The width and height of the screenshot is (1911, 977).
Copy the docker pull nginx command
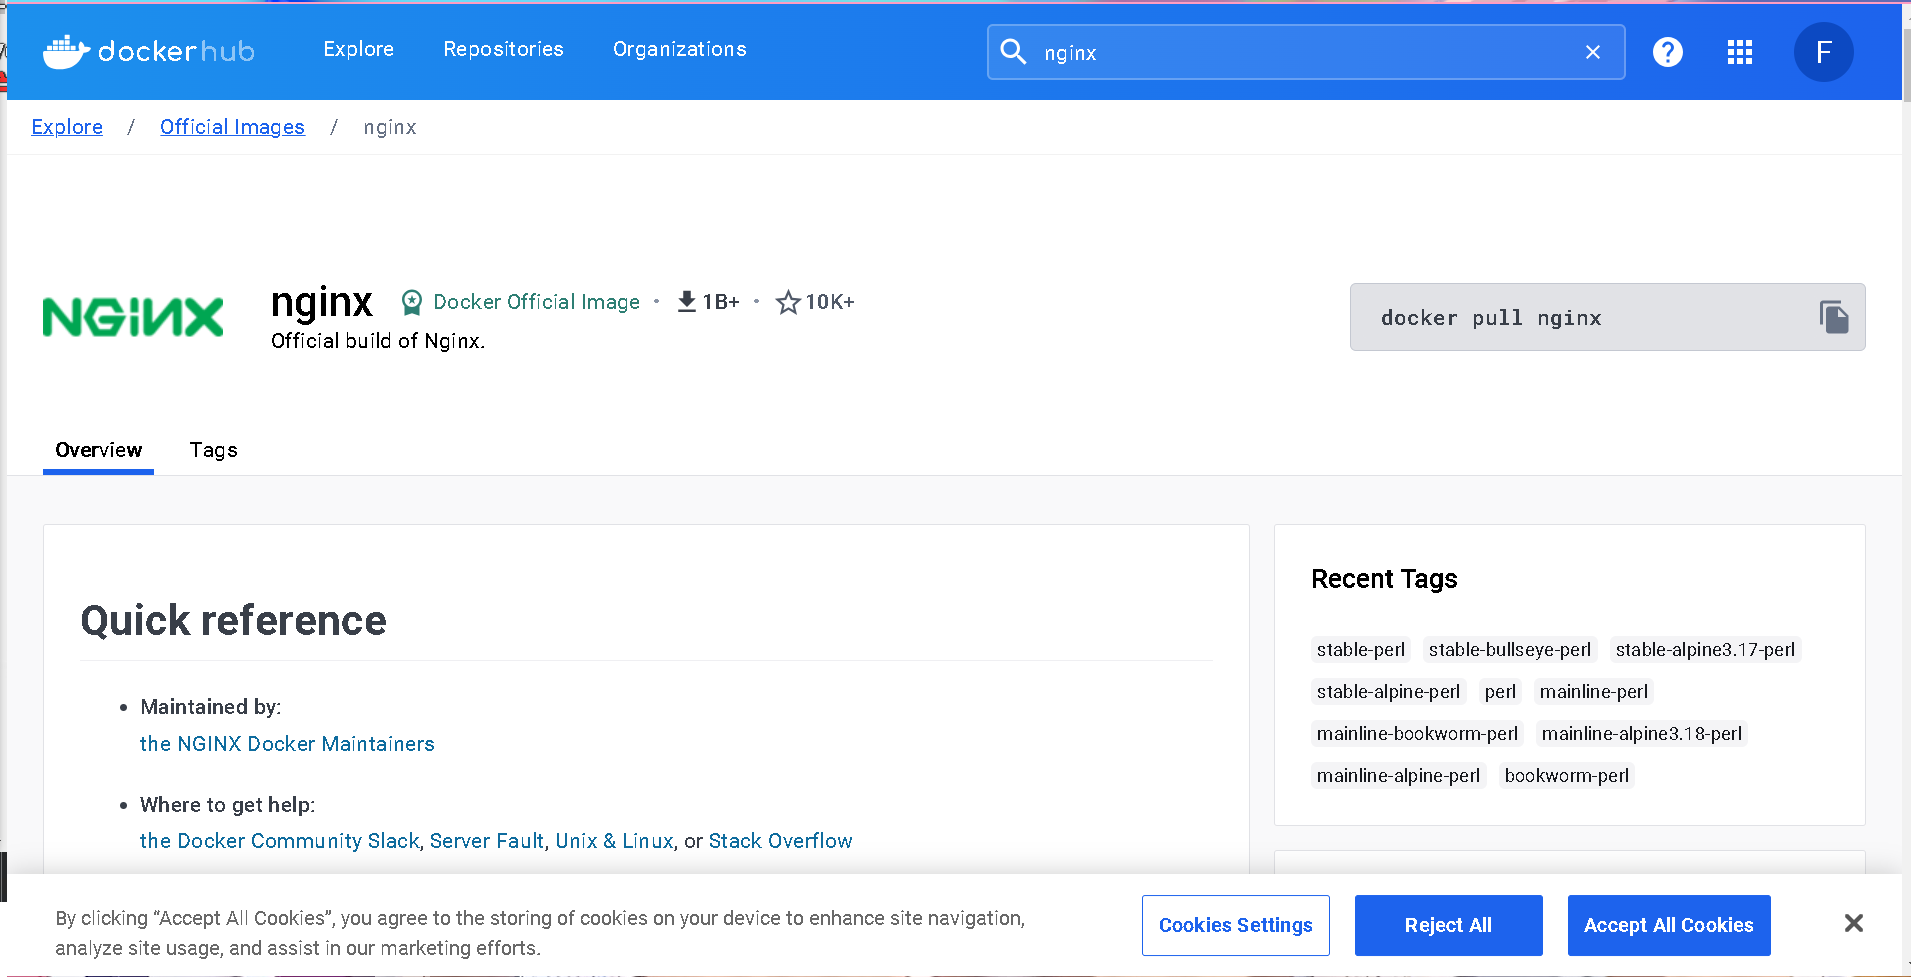point(1833,317)
